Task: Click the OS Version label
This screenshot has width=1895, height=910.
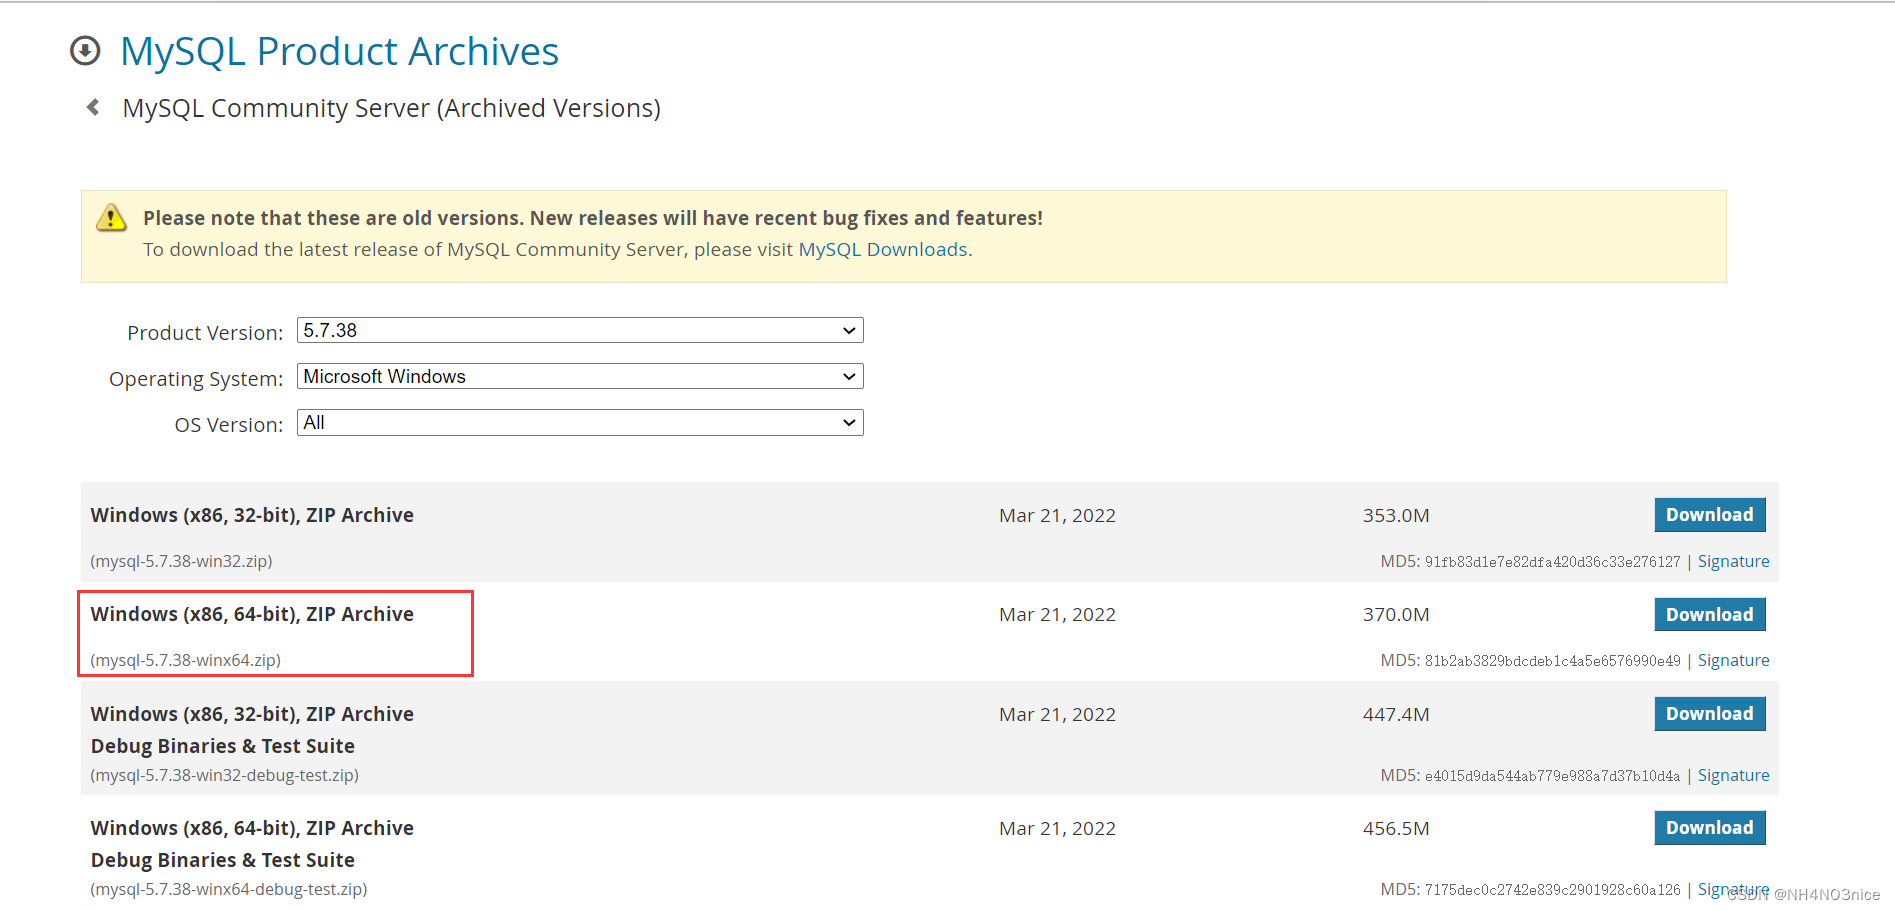Action: [229, 424]
